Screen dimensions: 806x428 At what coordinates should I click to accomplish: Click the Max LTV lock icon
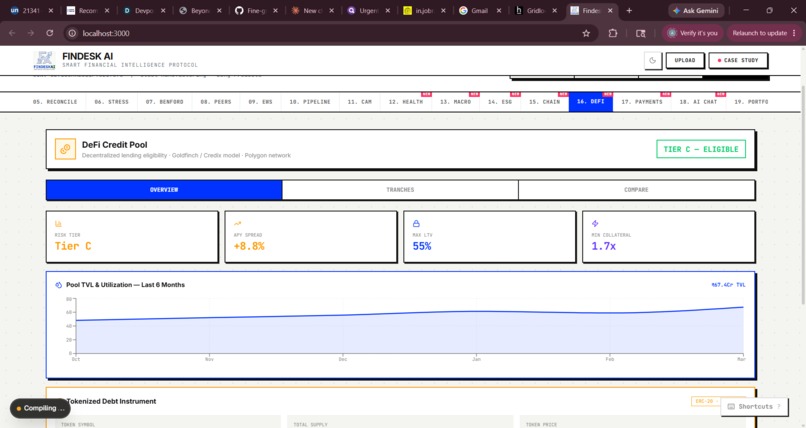416,224
